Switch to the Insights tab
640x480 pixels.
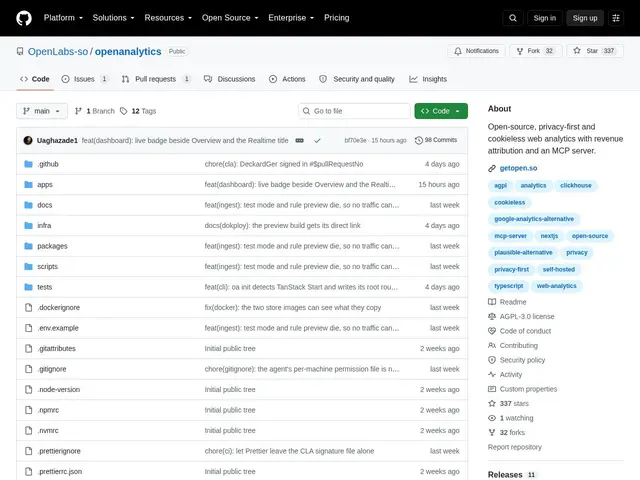click(428, 79)
